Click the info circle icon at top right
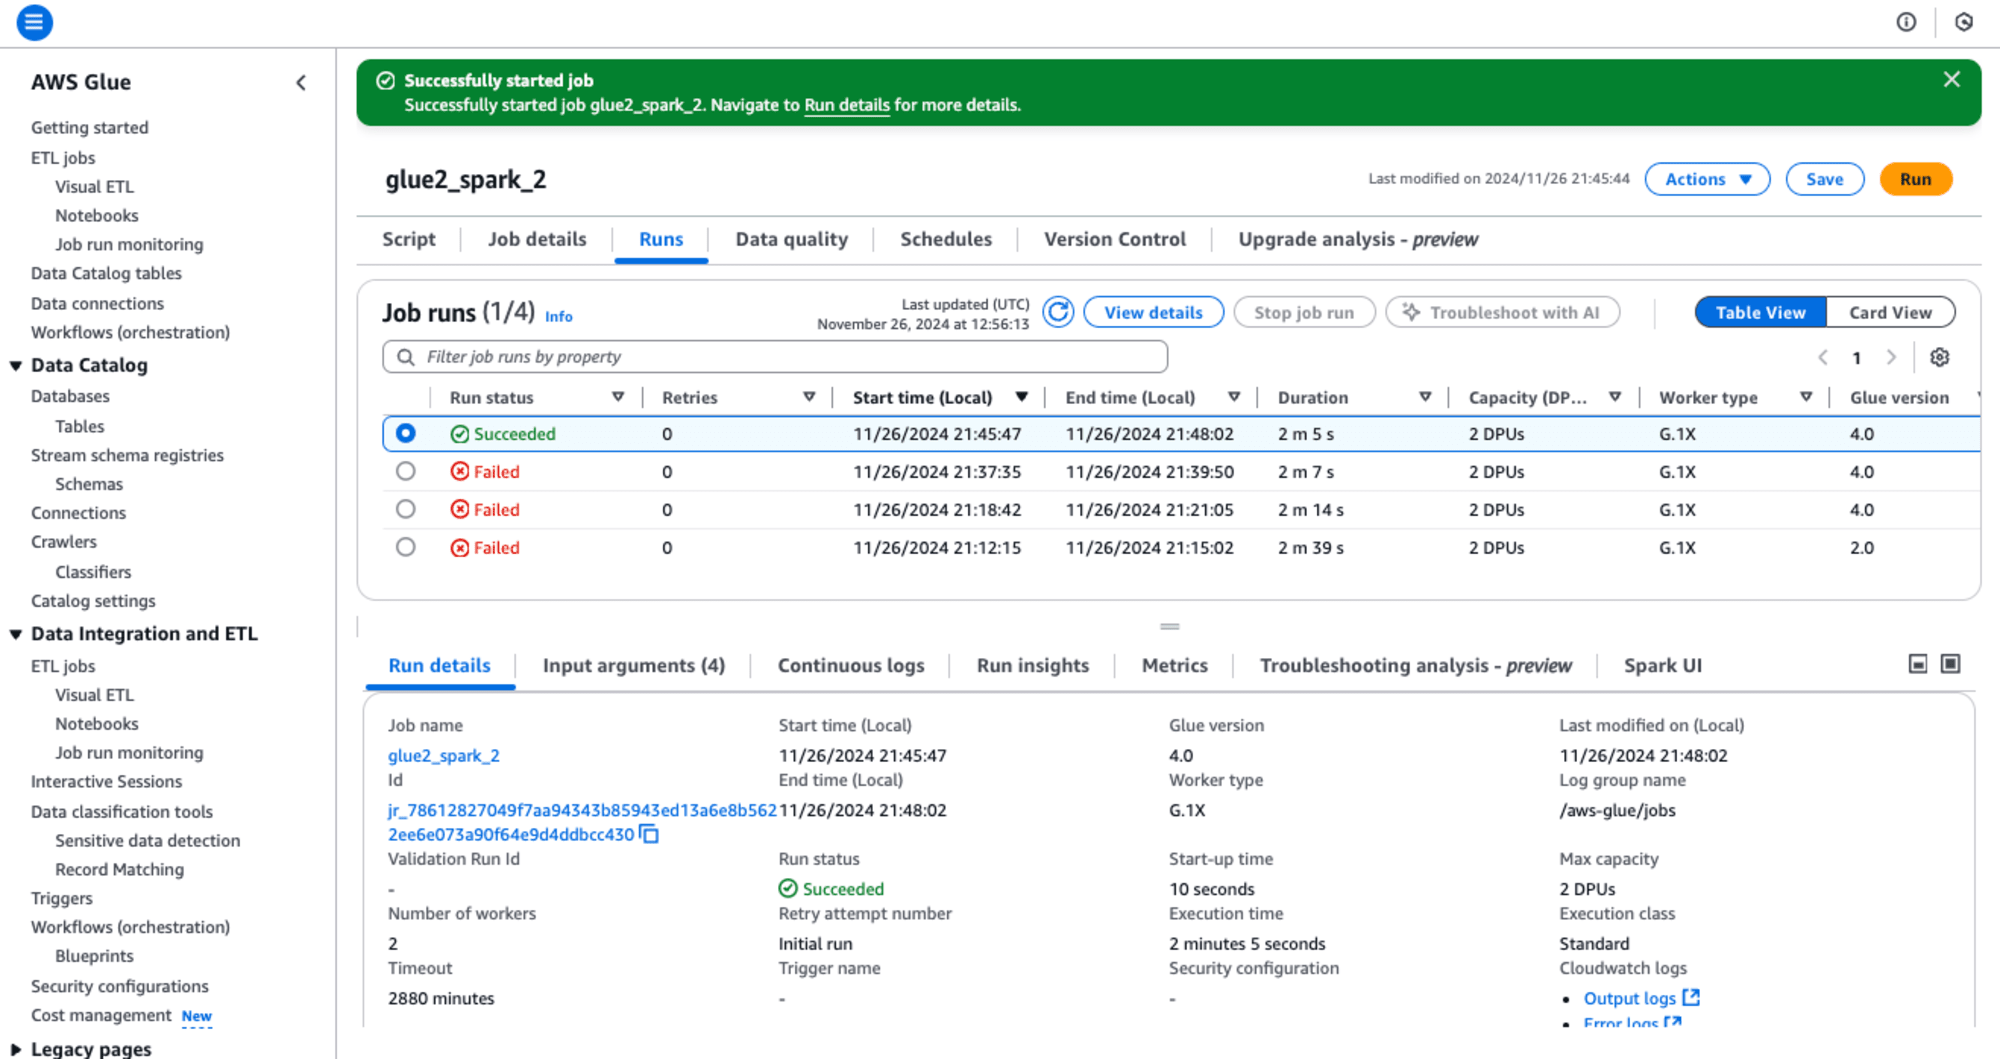Image resolution: width=2000 pixels, height=1059 pixels. click(x=1906, y=22)
